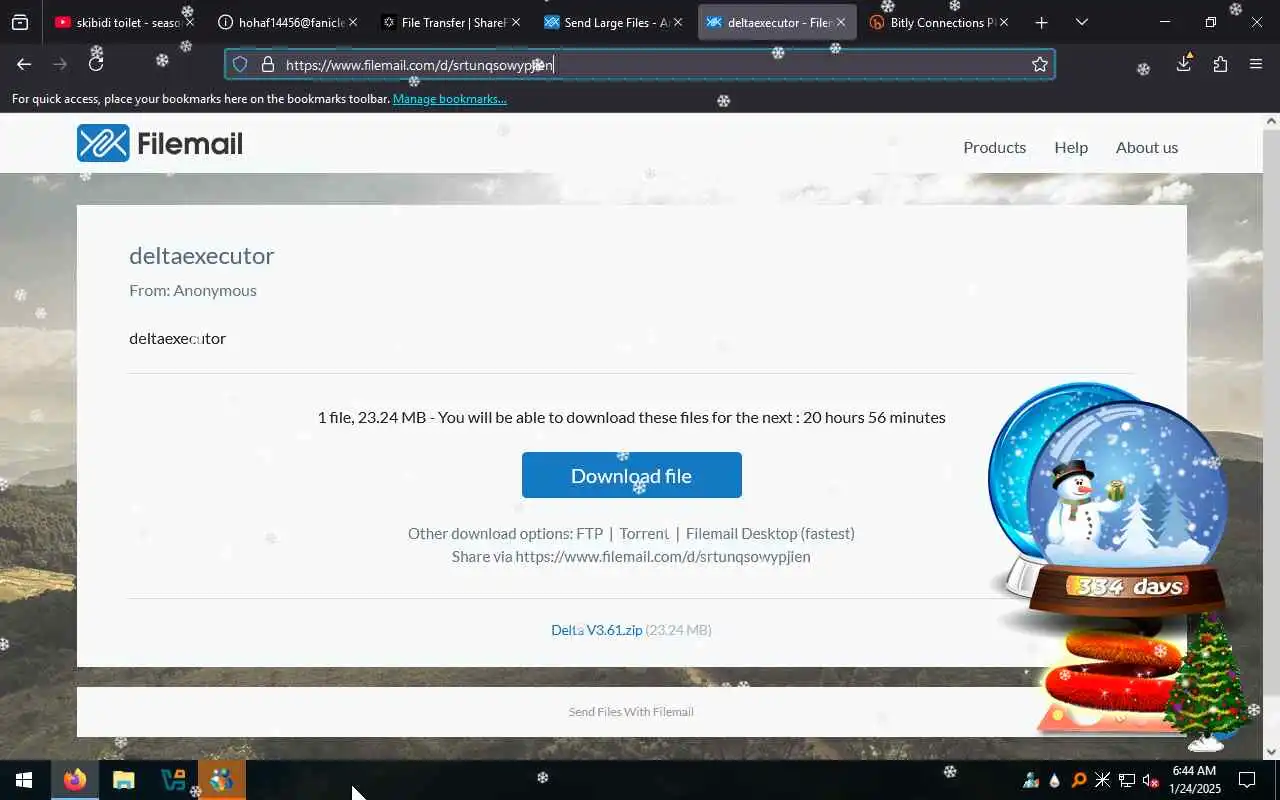Screen dimensions: 1280x800
Task: Close the deltaexecutor tab
Action: (841, 22)
